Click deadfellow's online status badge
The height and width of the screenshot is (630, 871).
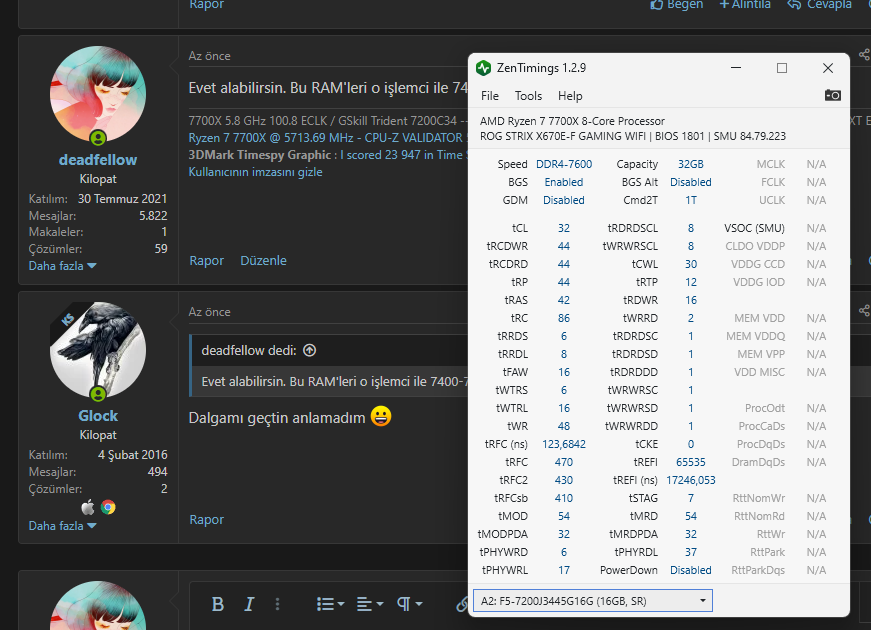coord(98,137)
